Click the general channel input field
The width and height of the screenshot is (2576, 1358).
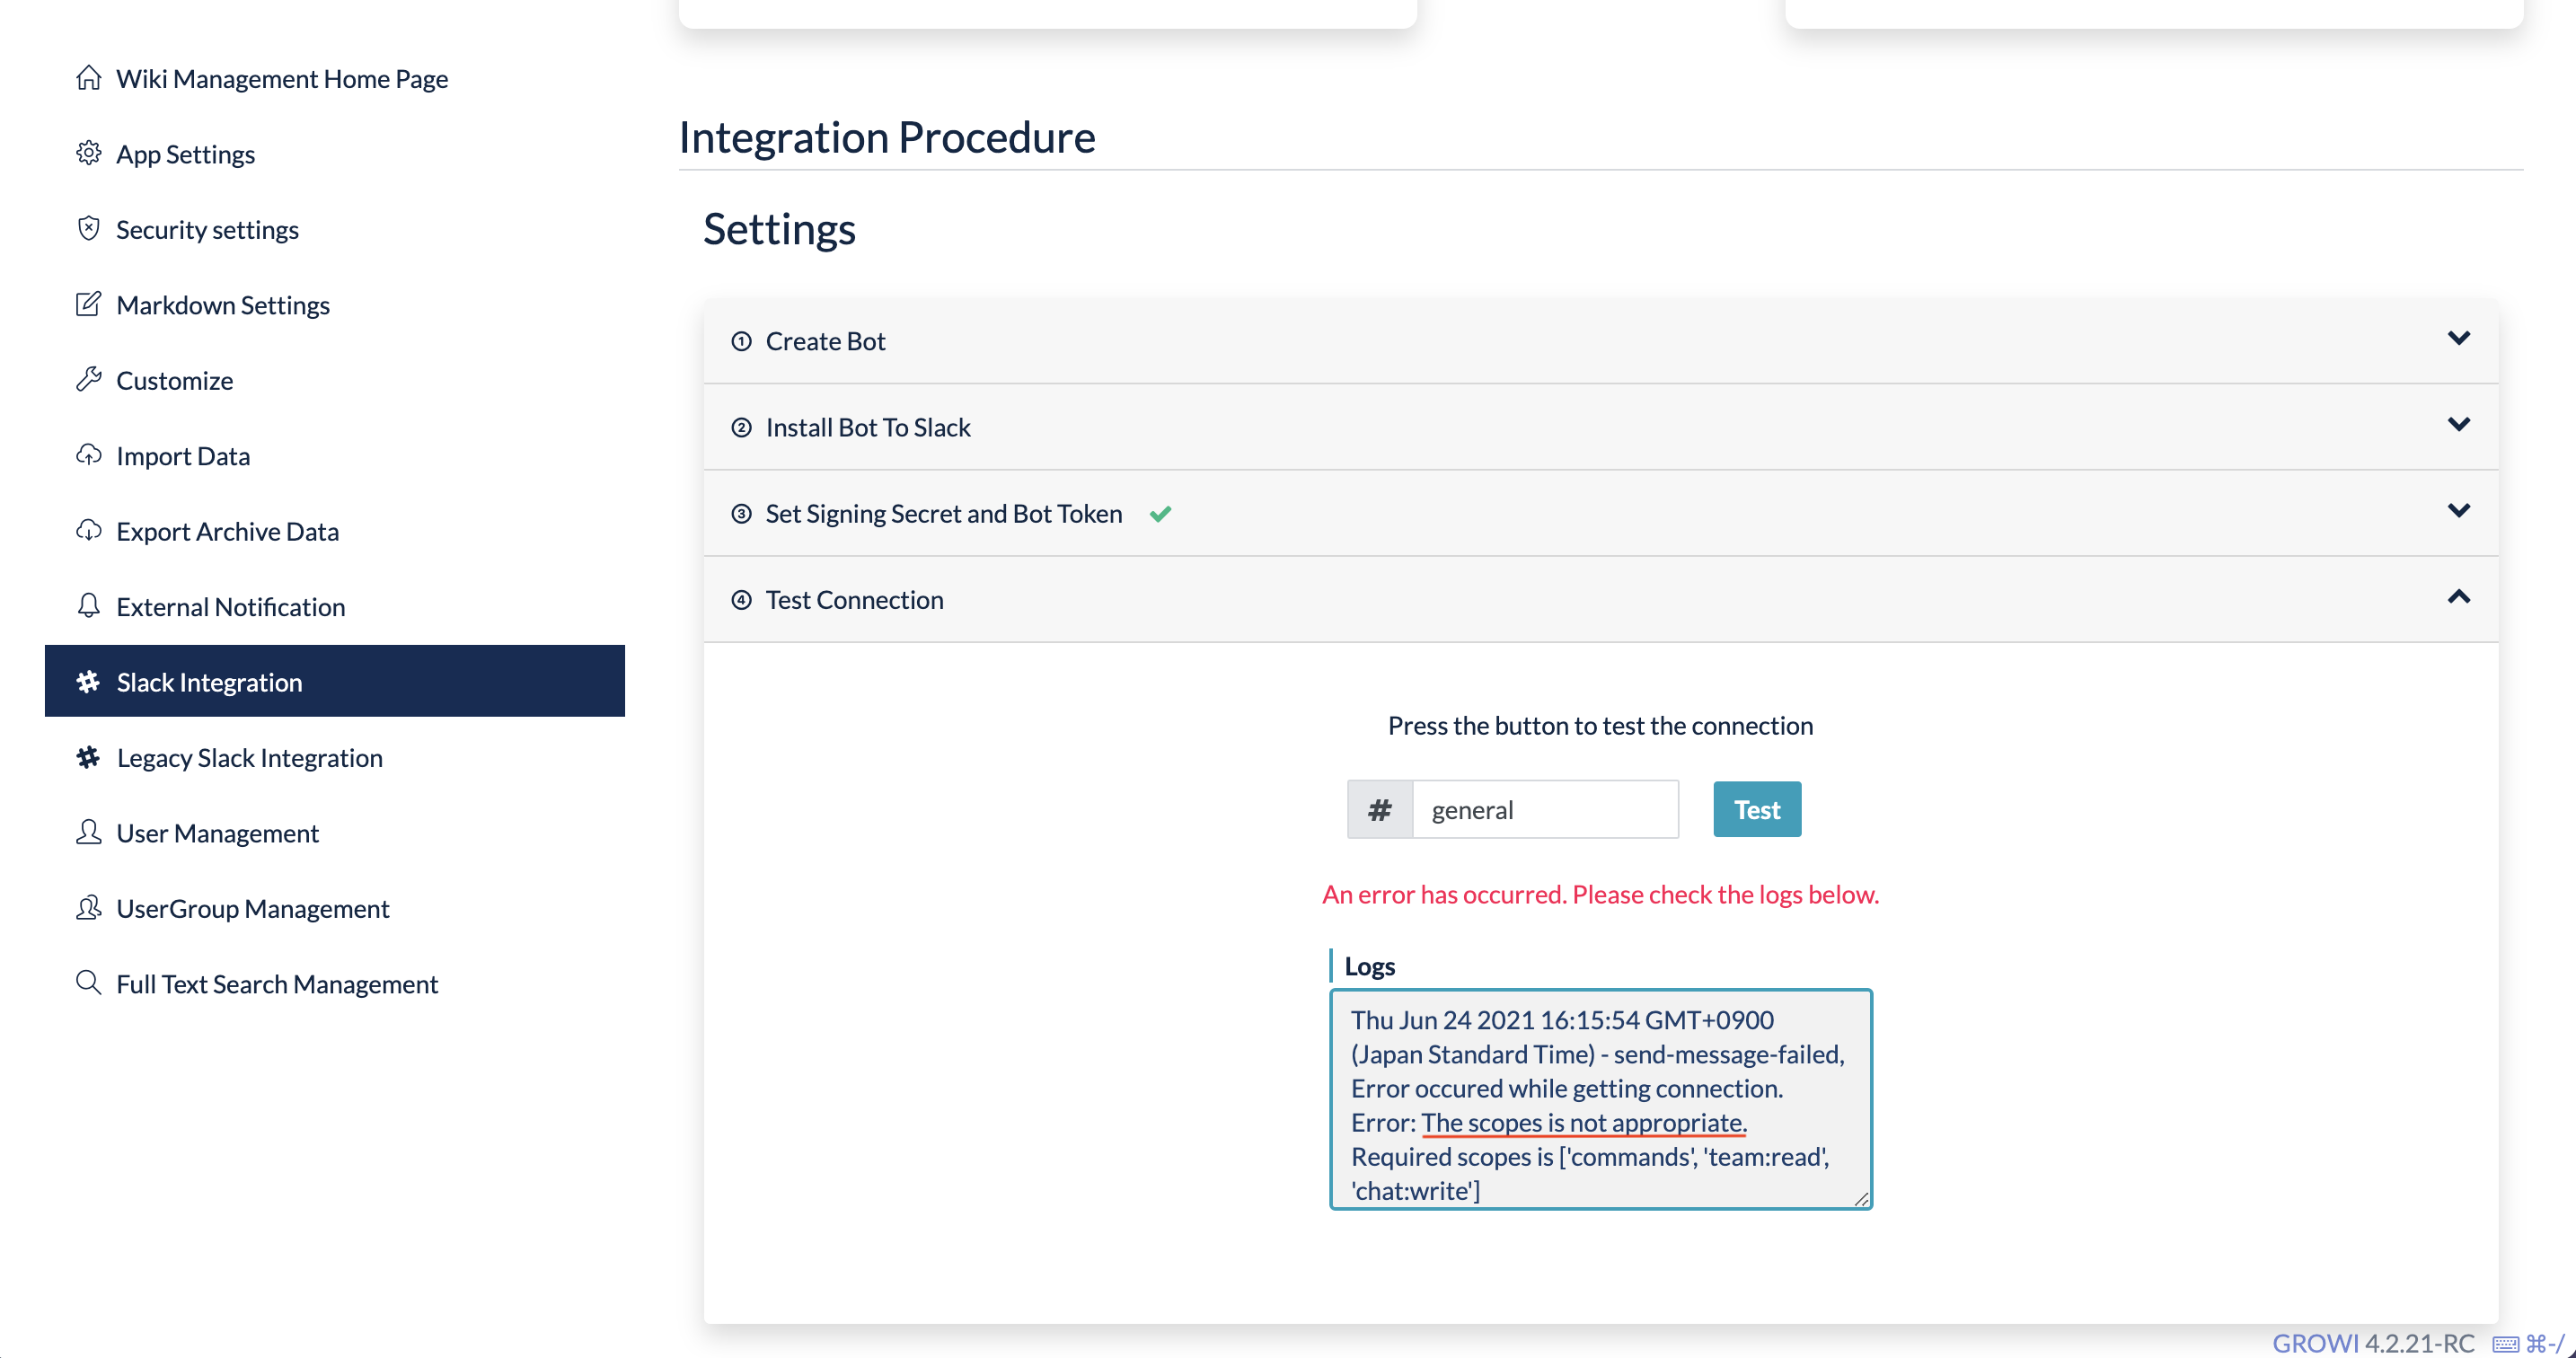[1545, 809]
